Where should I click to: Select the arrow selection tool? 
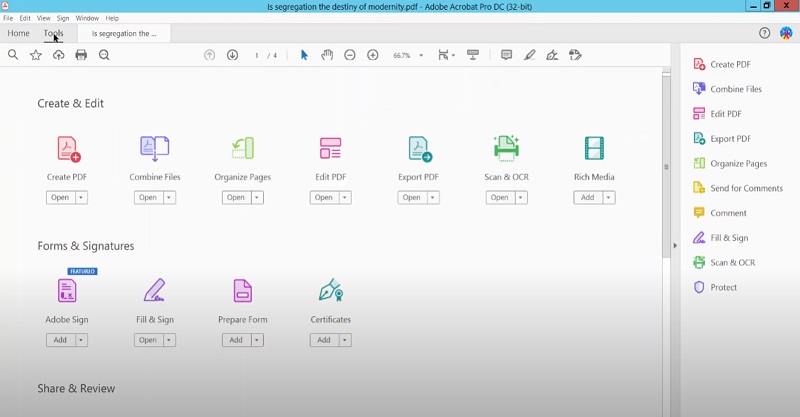304,55
